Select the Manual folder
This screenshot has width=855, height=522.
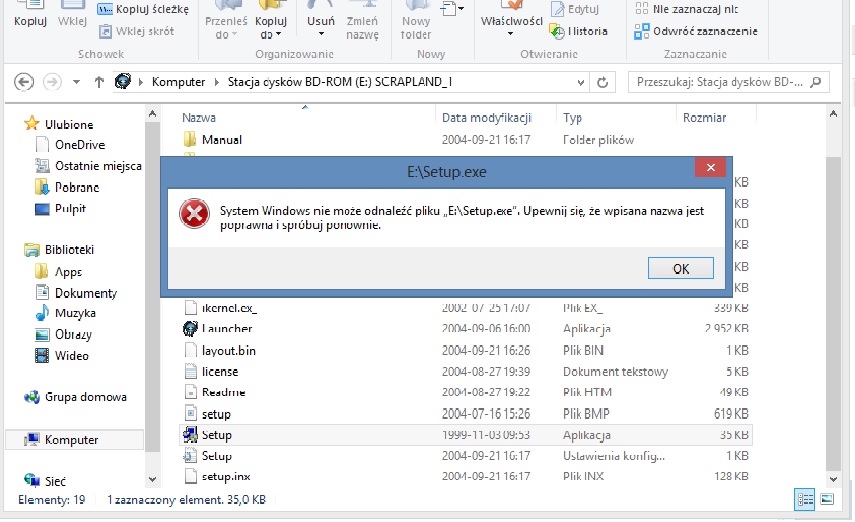tap(221, 140)
